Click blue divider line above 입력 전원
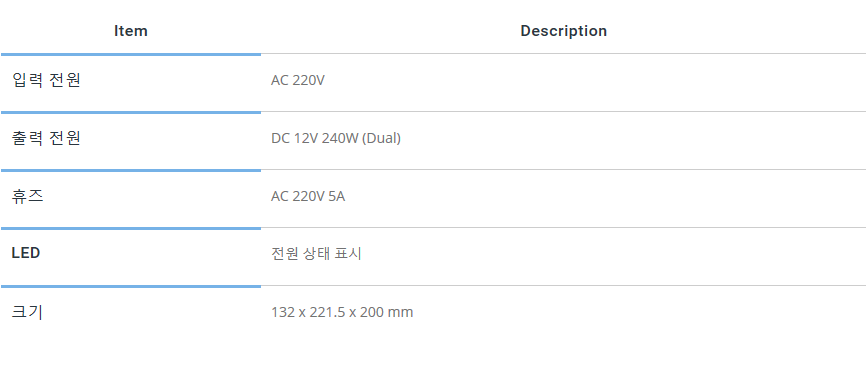 tap(131, 55)
